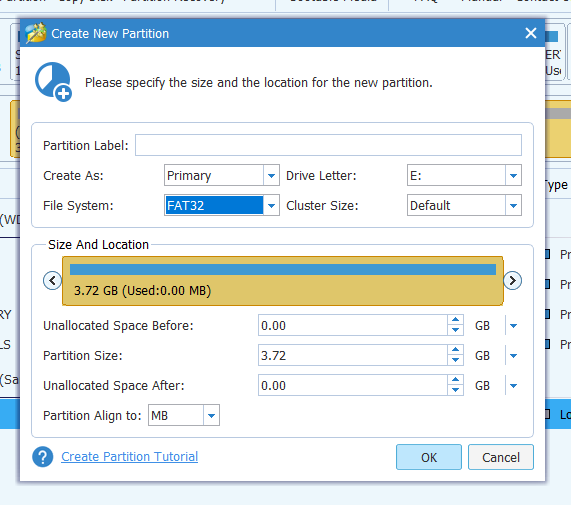The height and width of the screenshot is (505, 571).
Task: Increase Unallocated Space After value
Action: pyautogui.click(x=455, y=380)
